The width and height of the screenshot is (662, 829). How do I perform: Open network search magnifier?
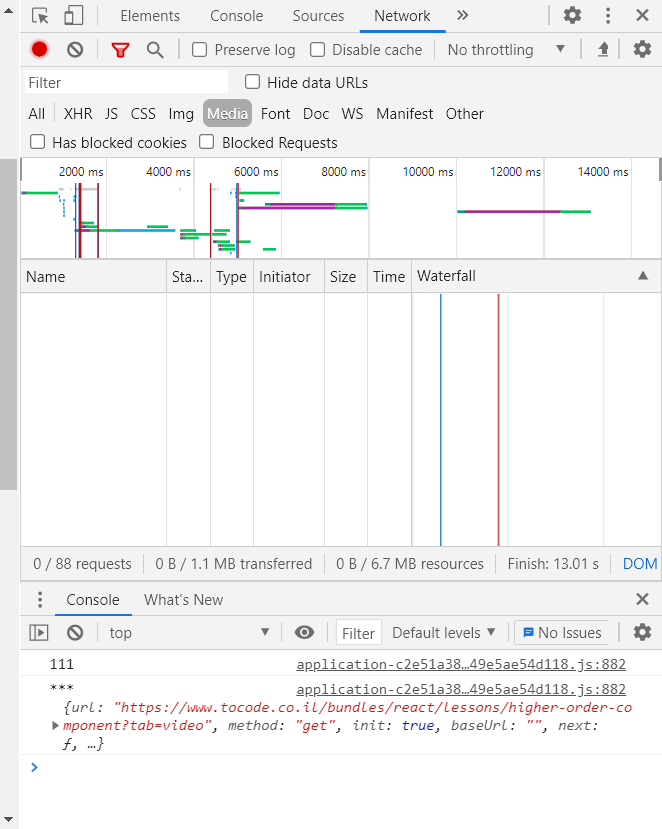[x=155, y=50]
